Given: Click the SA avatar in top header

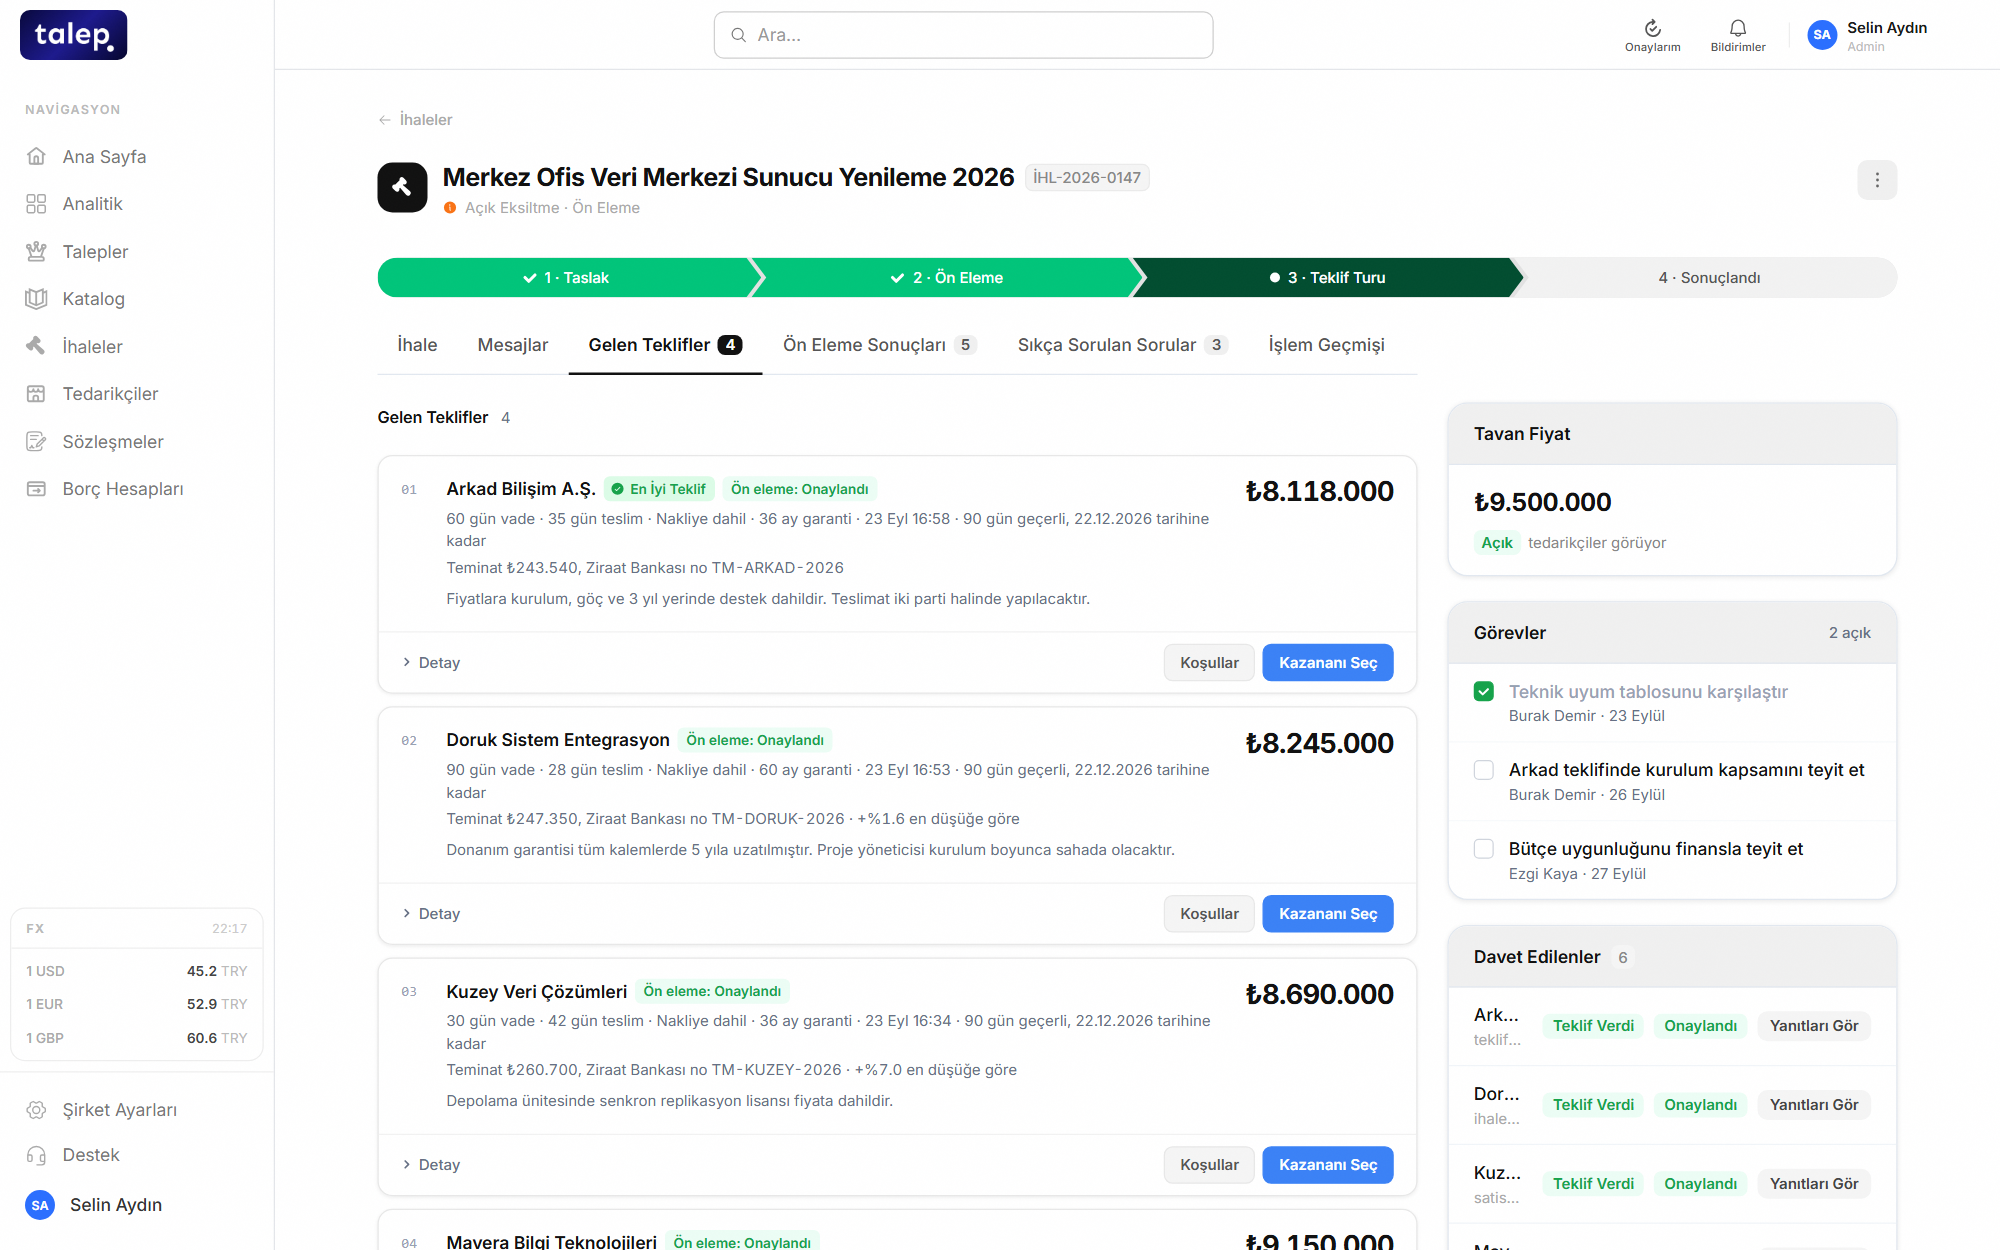Looking at the screenshot, I should coord(1822,35).
